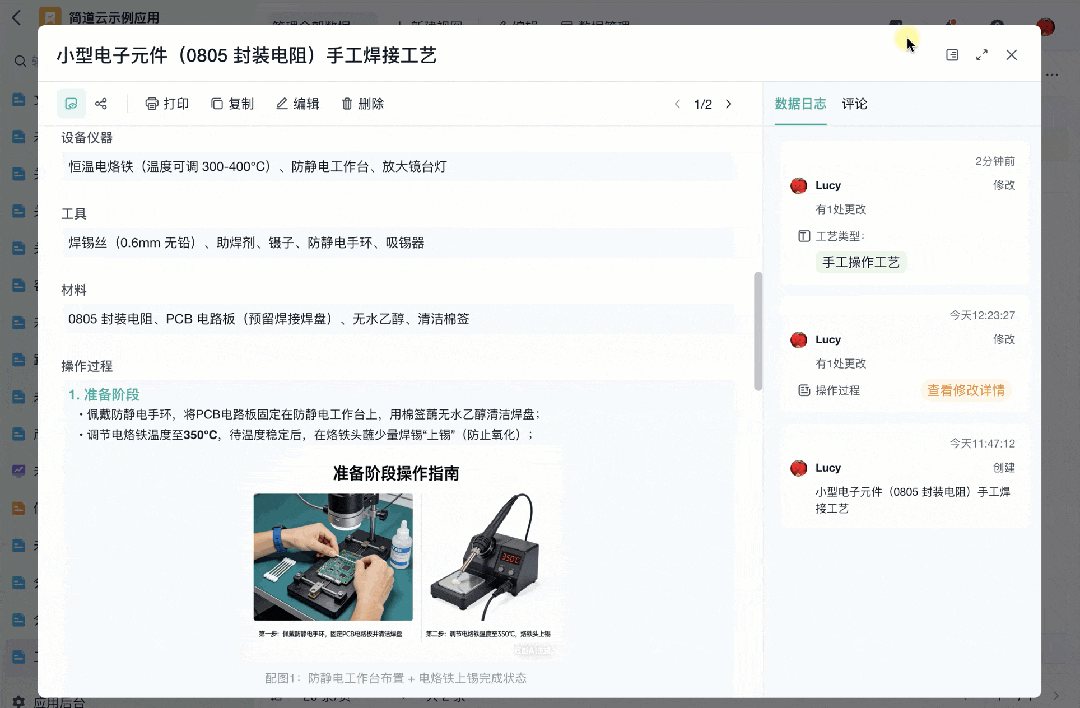Toggle the side panel layout icon

pyautogui.click(x=952, y=54)
